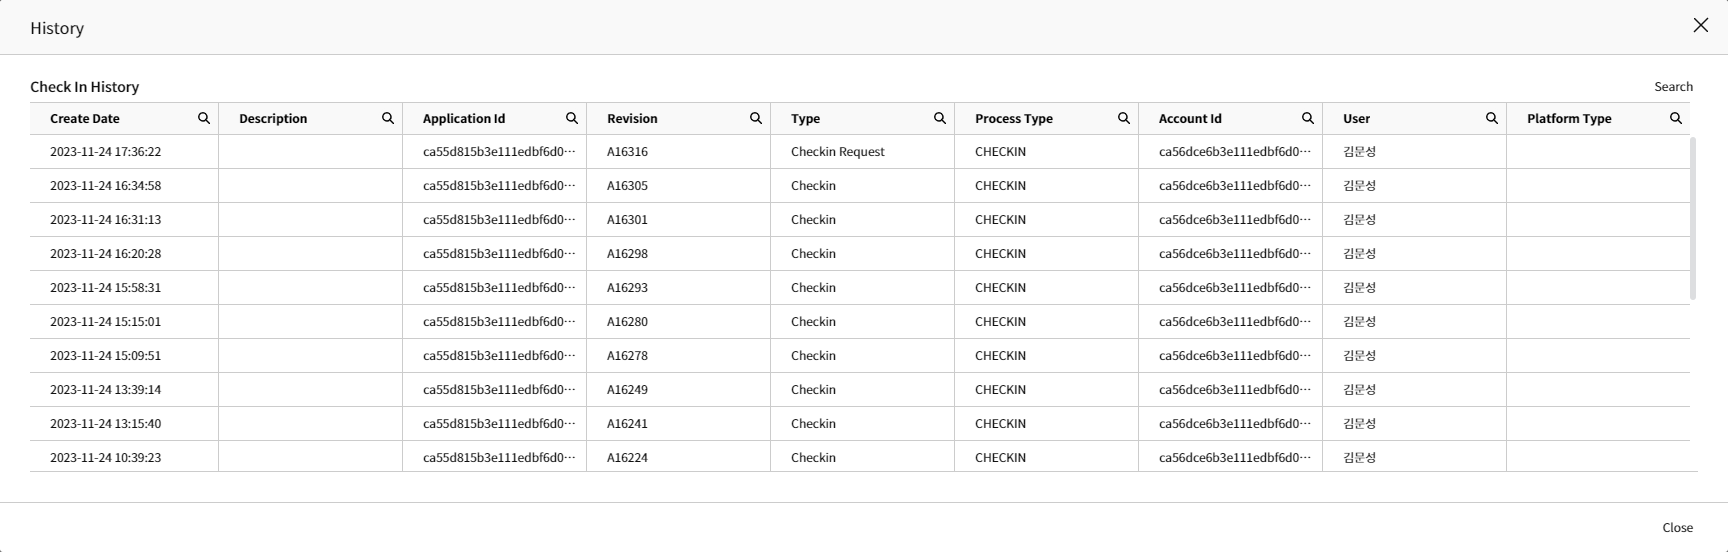Click the Search link above the table
This screenshot has height=552, width=1728.
point(1673,87)
